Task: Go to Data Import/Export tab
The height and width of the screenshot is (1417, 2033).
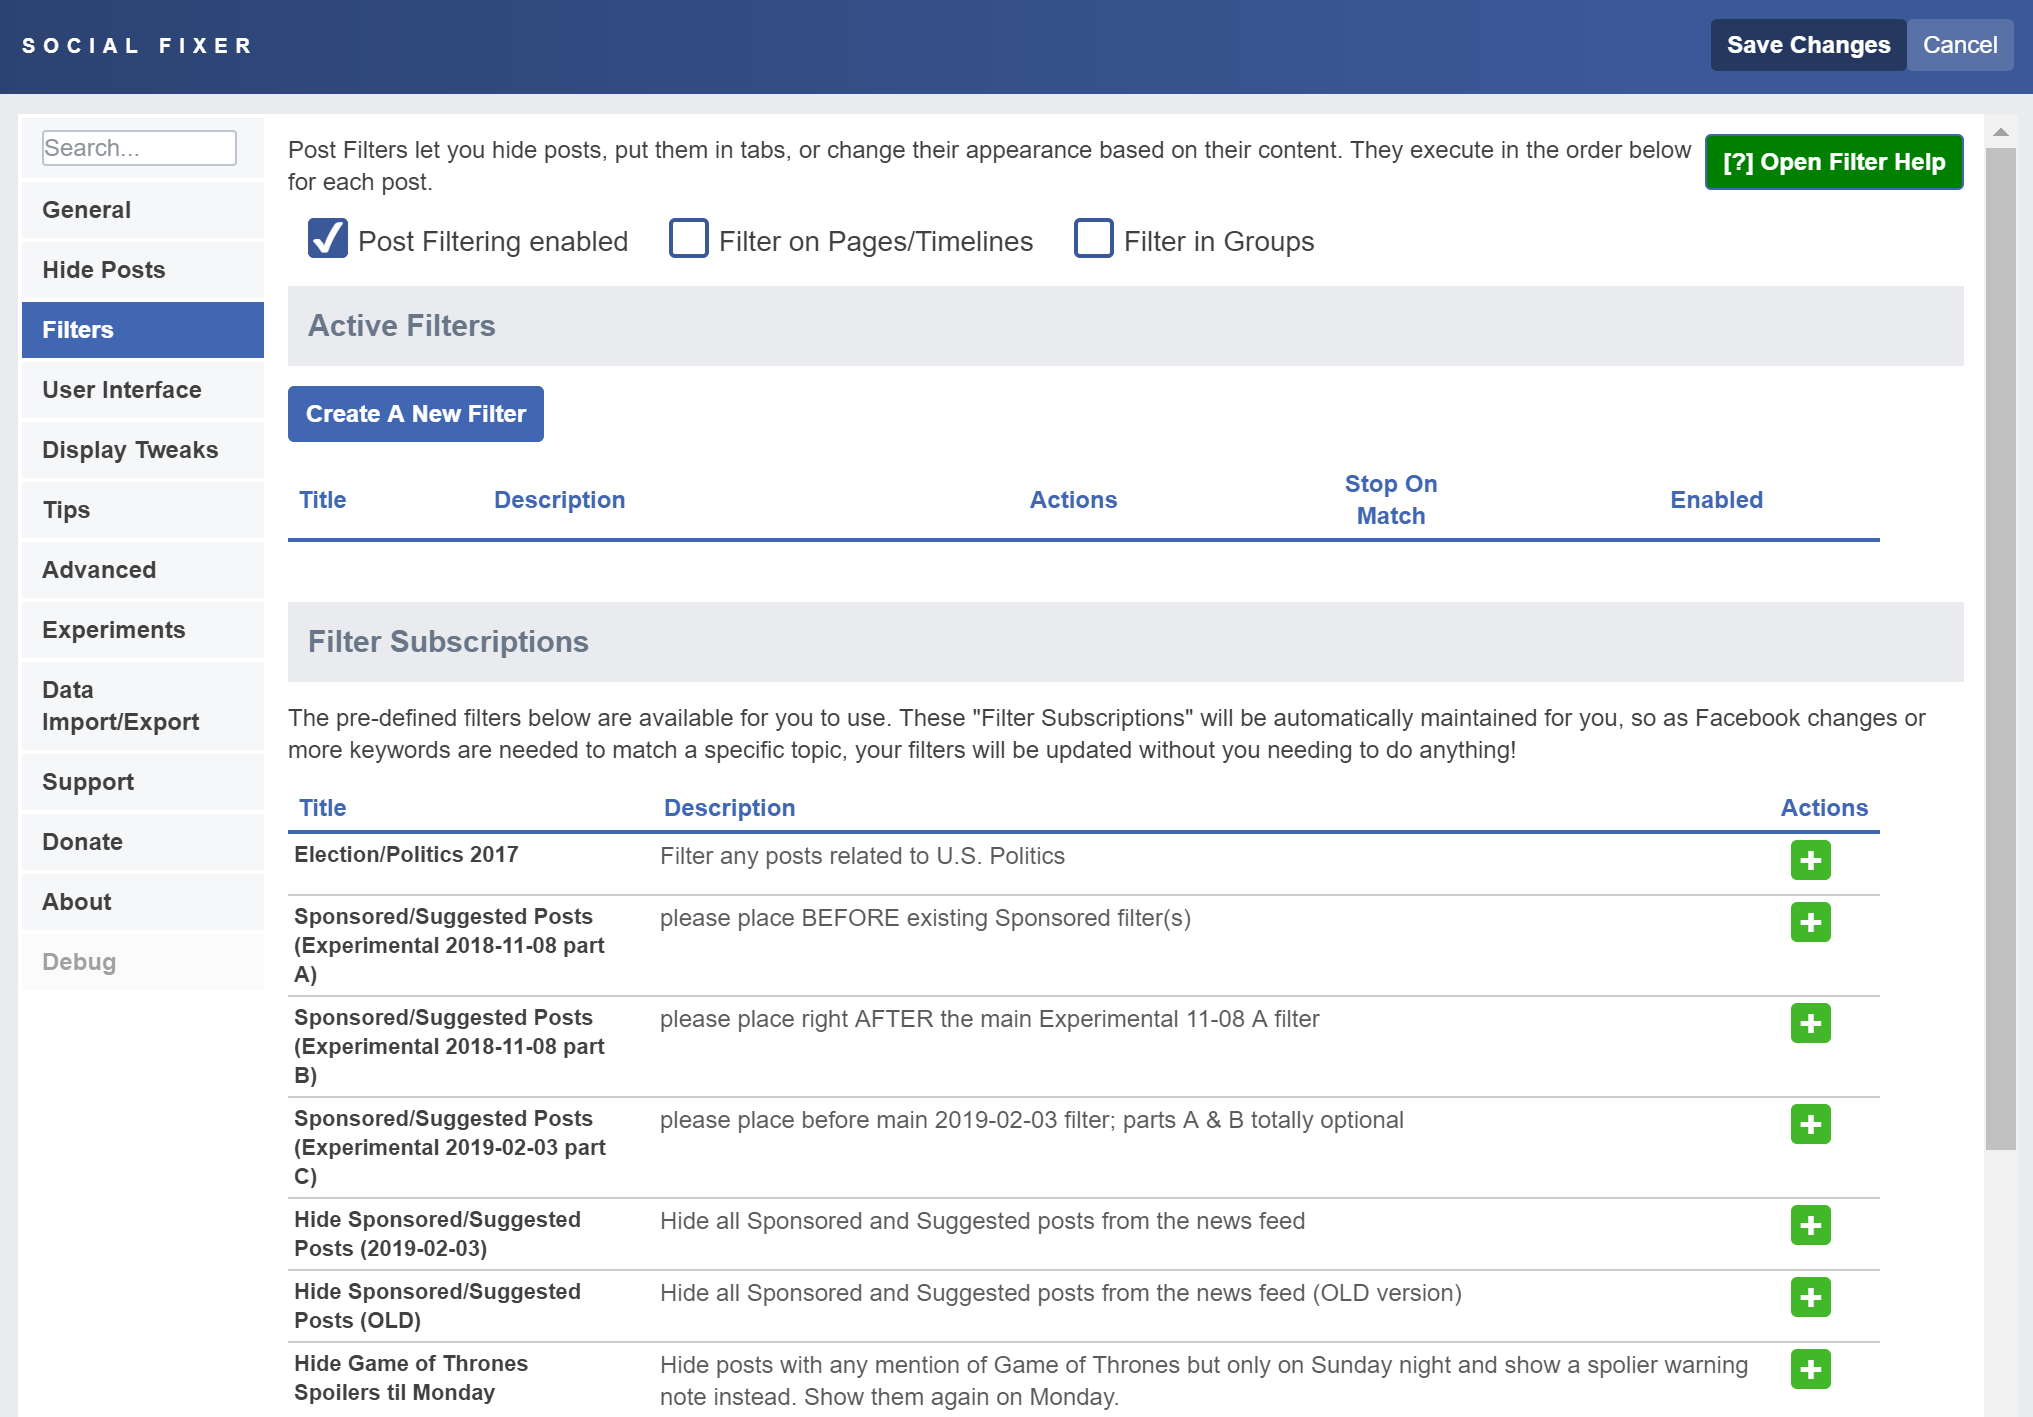Action: click(143, 706)
